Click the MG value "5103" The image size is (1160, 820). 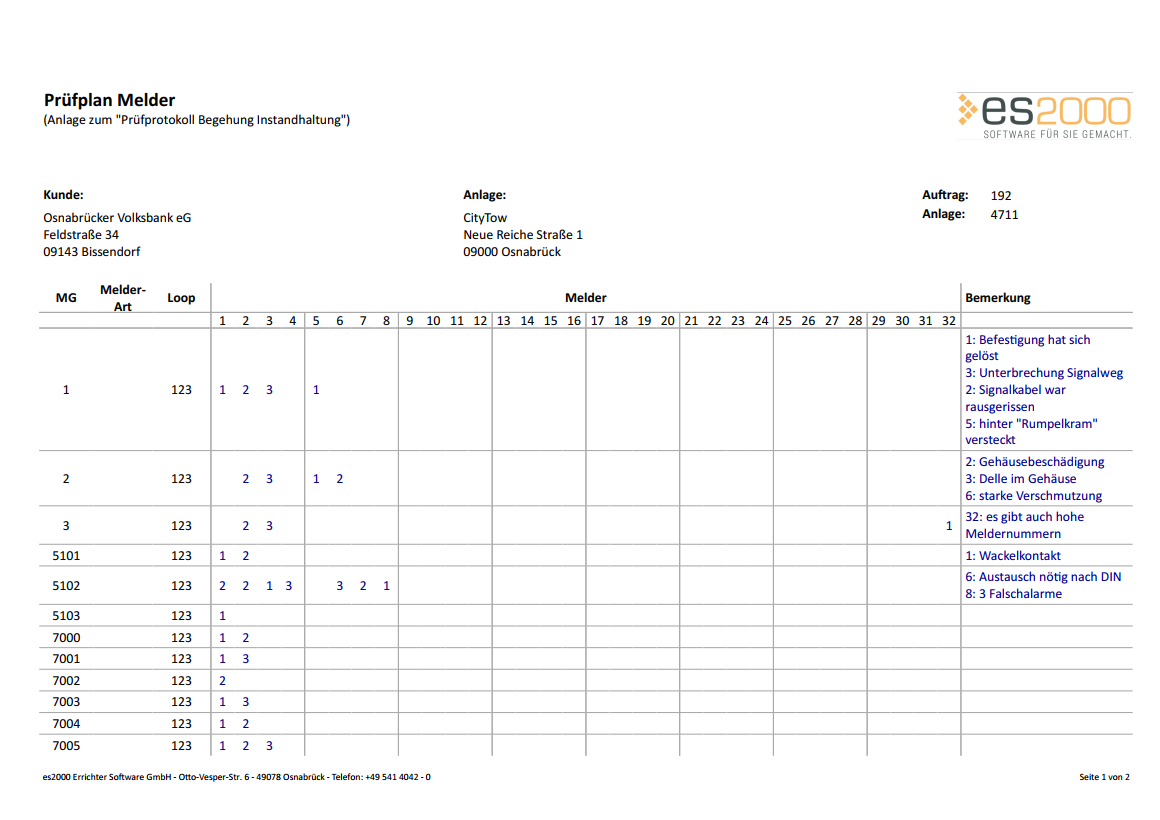(66, 616)
